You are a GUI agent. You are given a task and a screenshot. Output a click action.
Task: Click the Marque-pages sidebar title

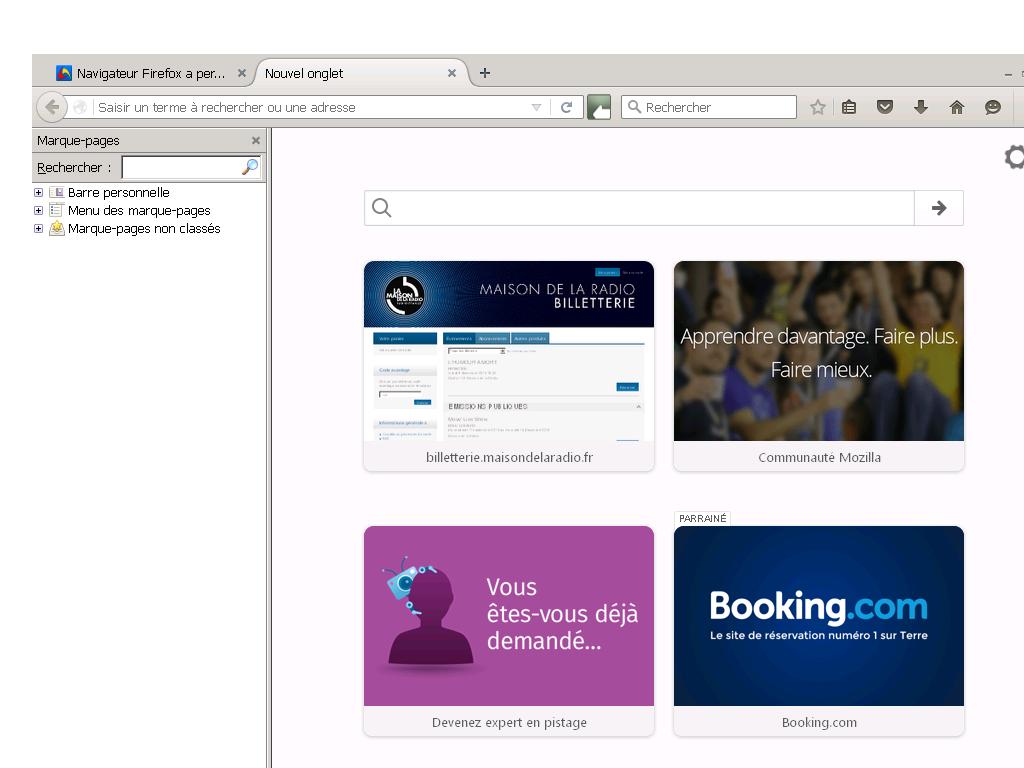pyautogui.click(x=78, y=140)
